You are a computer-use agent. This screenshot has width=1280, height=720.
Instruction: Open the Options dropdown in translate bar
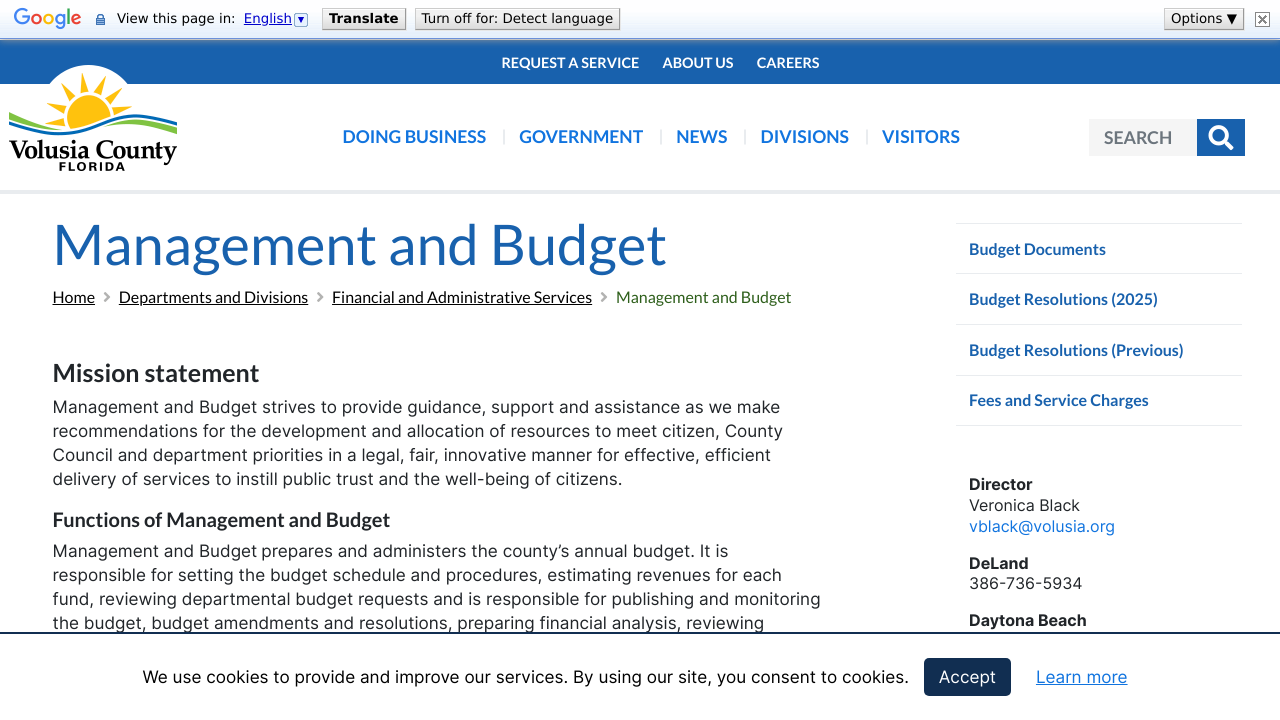(1203, 17)
